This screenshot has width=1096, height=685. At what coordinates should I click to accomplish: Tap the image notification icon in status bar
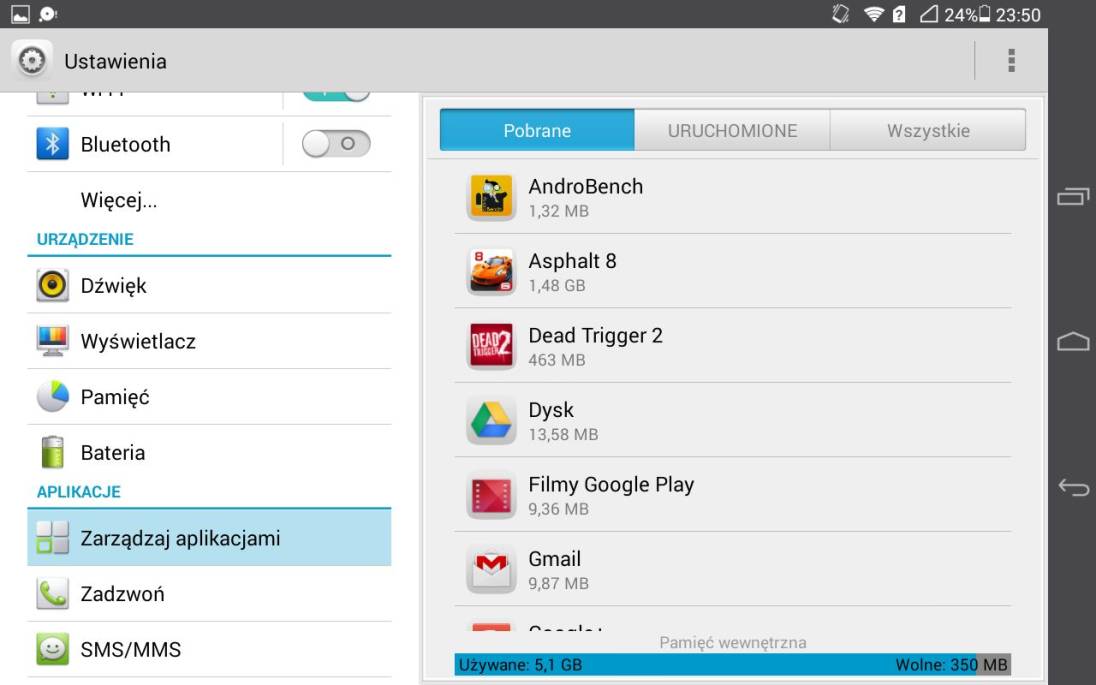(x=20, y=14)
